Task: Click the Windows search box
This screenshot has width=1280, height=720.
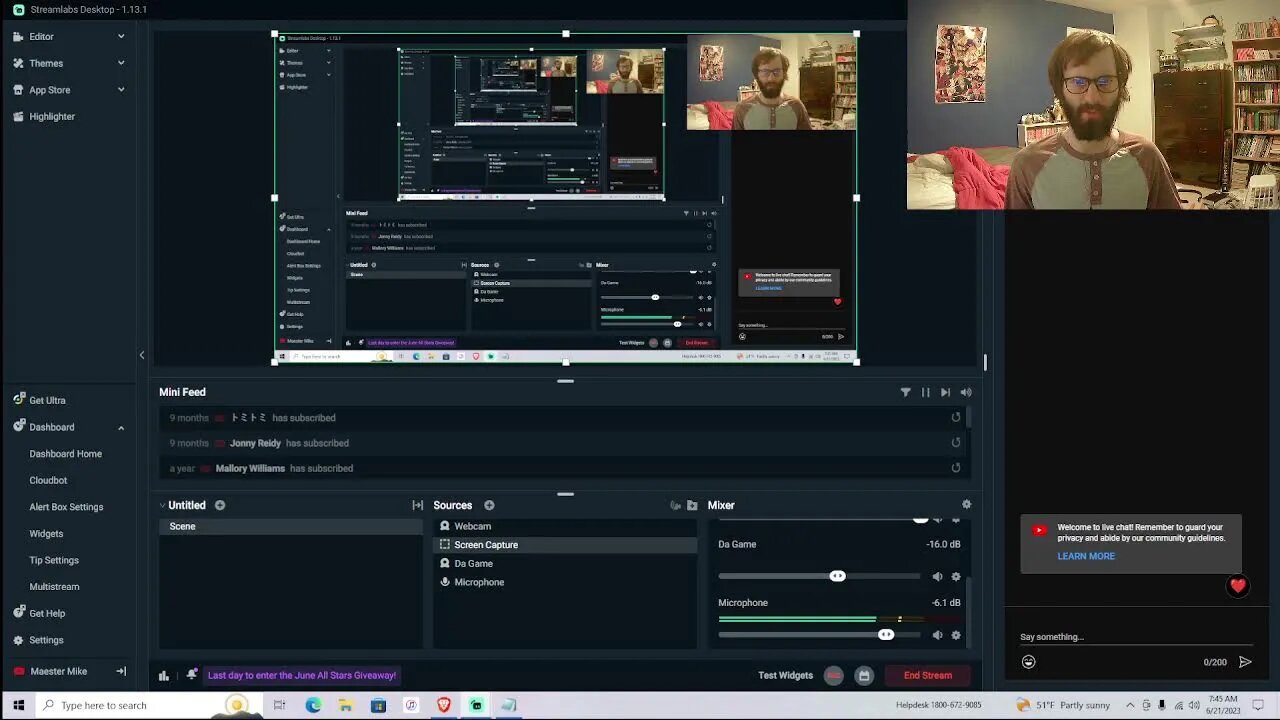Action: [x=149, y=705]
